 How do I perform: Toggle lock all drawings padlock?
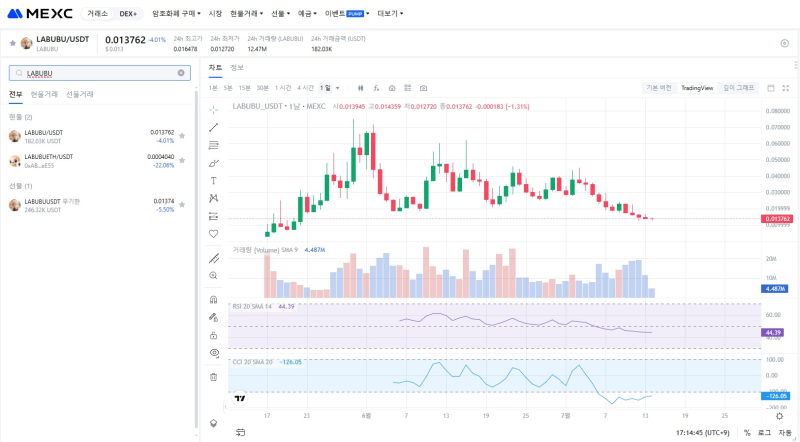tap(214, 335)
